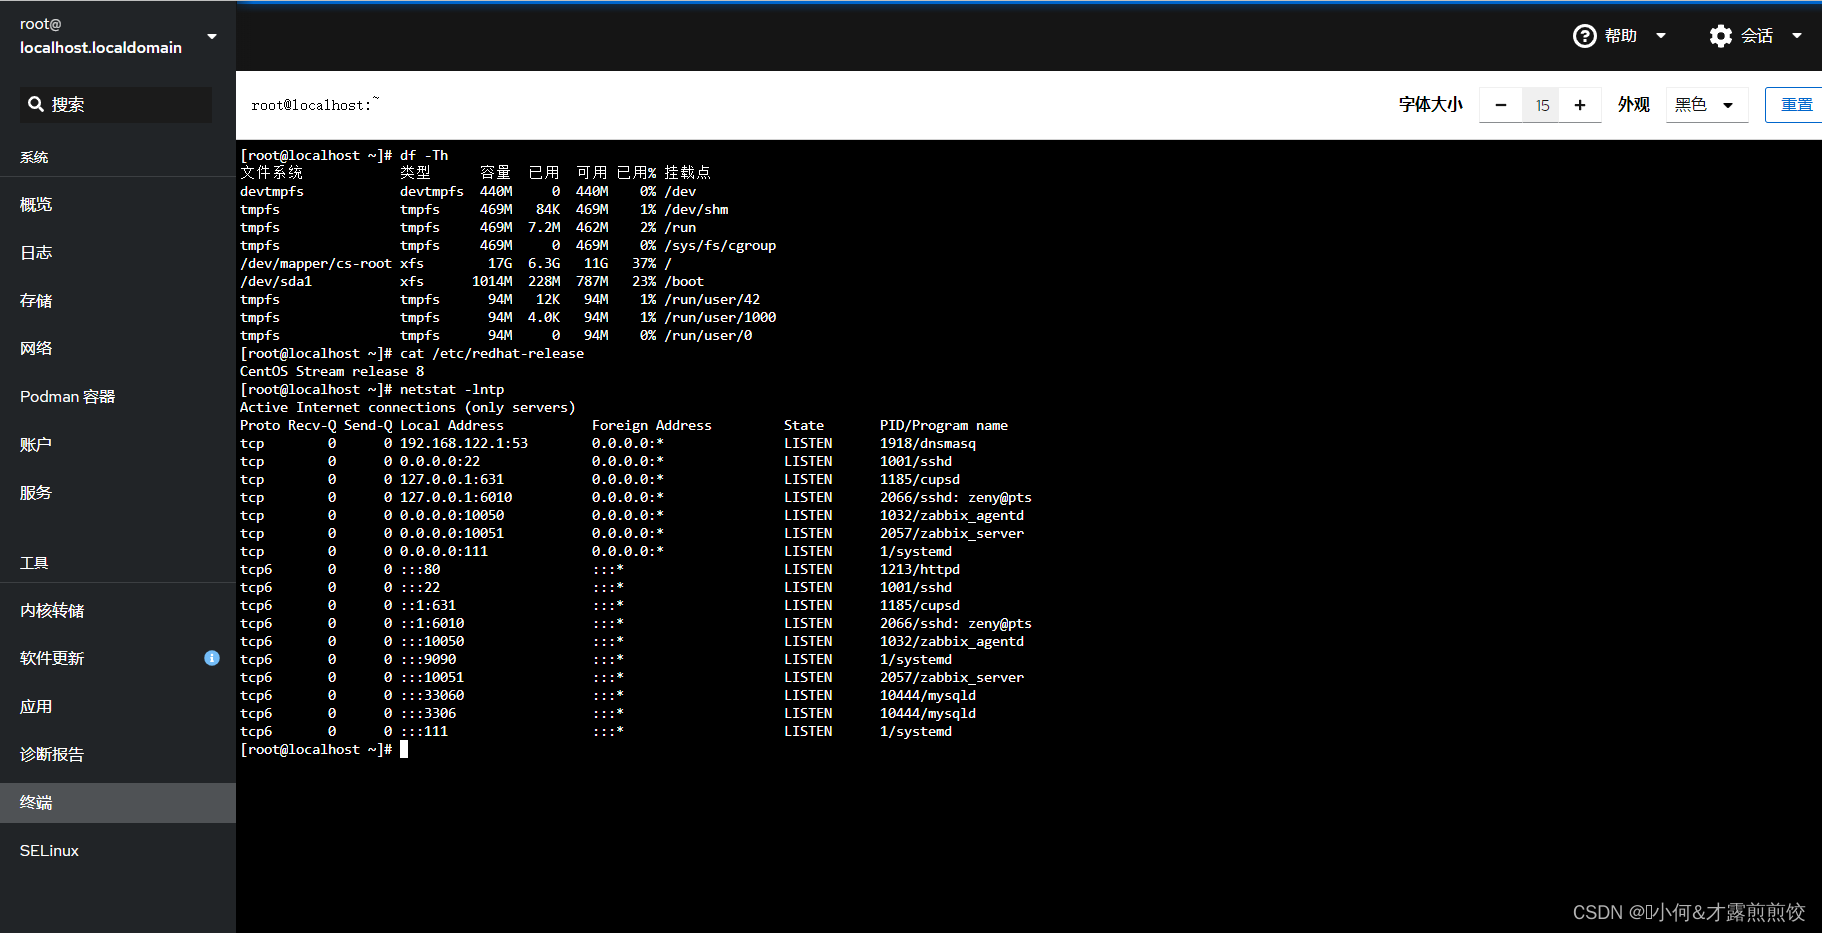
Task: Click the gear icon next to 会话
Action: 1721,35
